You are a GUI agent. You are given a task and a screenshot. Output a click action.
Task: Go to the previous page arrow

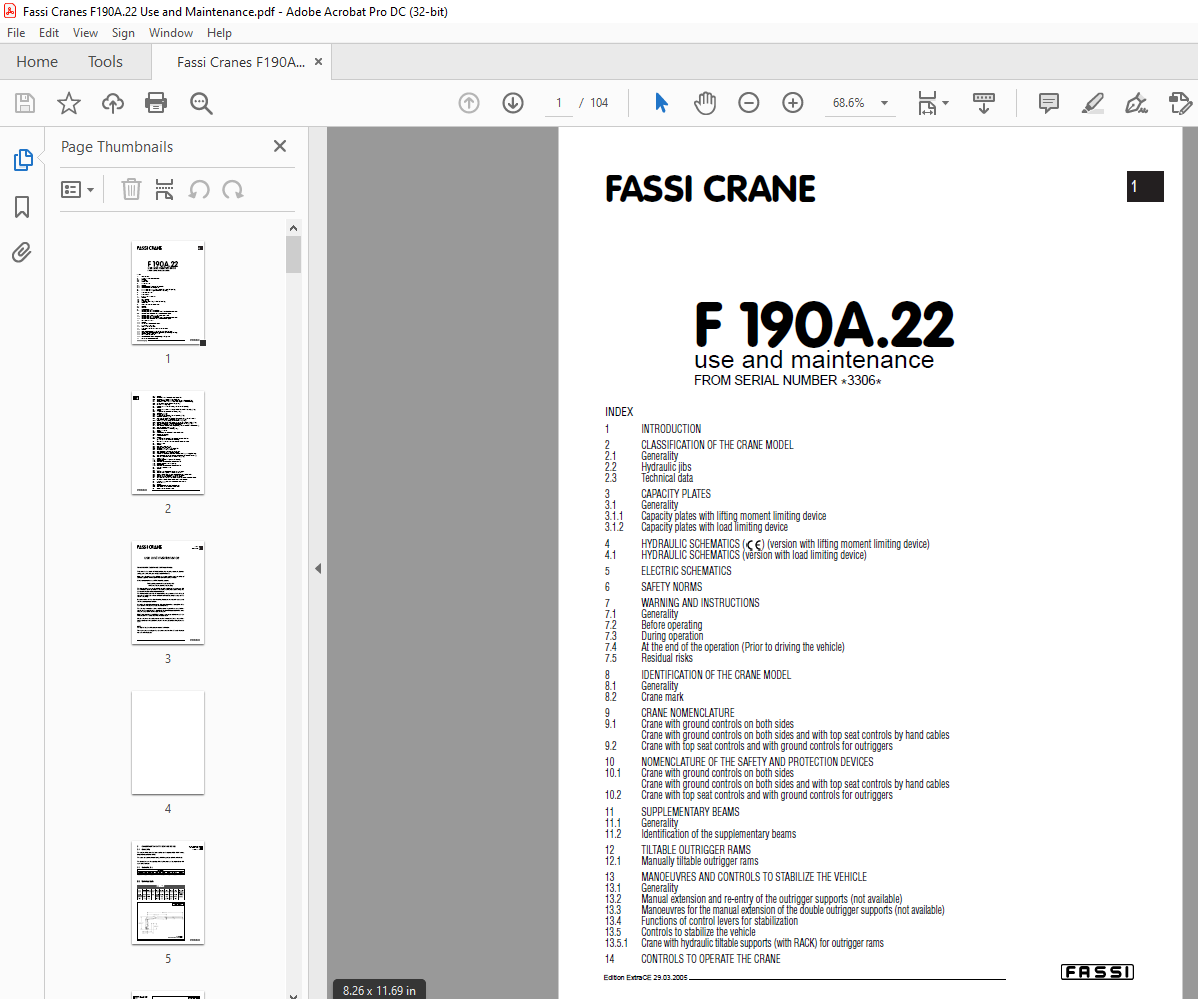tap(469, 103)
